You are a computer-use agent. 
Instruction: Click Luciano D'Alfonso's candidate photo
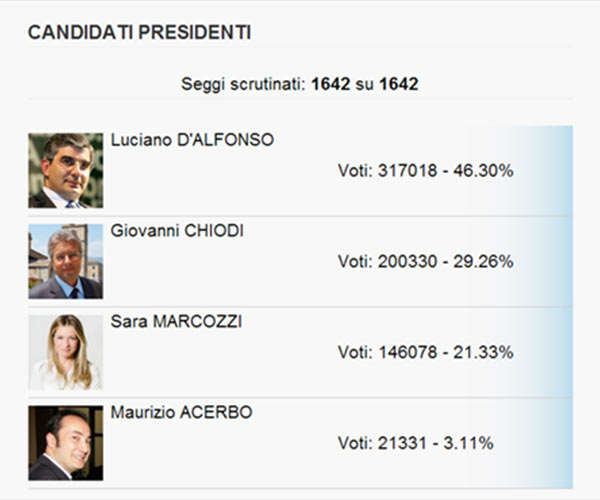pos(65,170)
